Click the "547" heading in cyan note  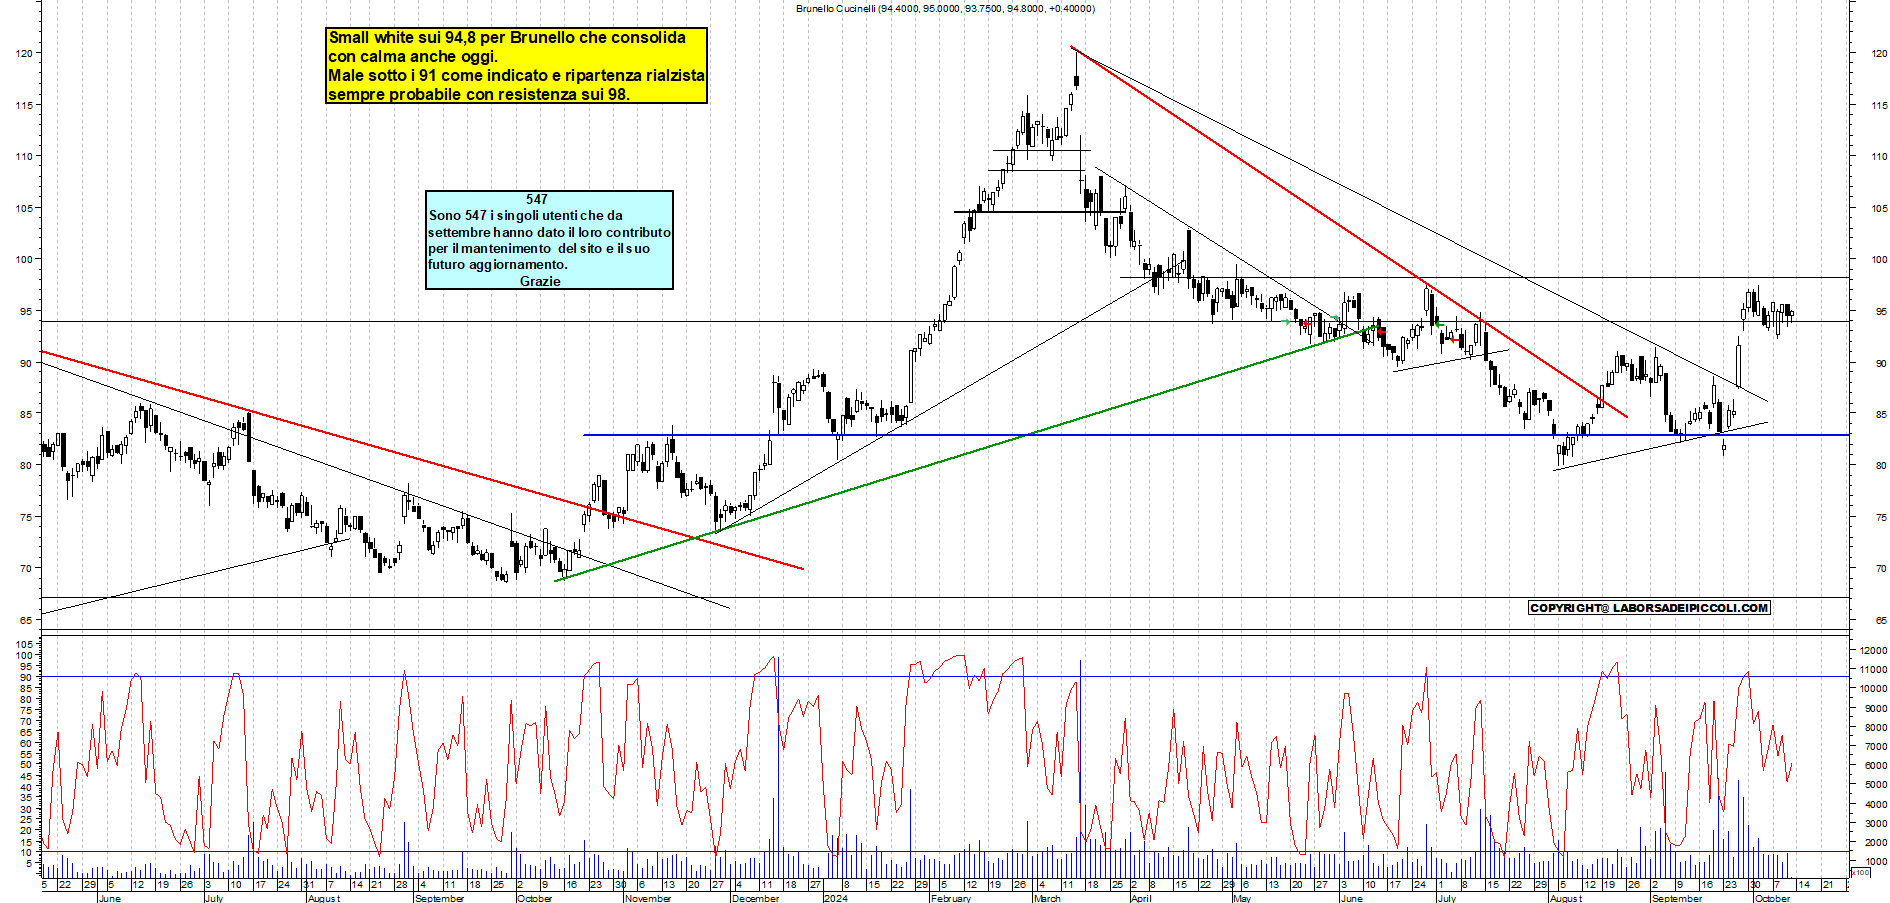tap(537, 199)
